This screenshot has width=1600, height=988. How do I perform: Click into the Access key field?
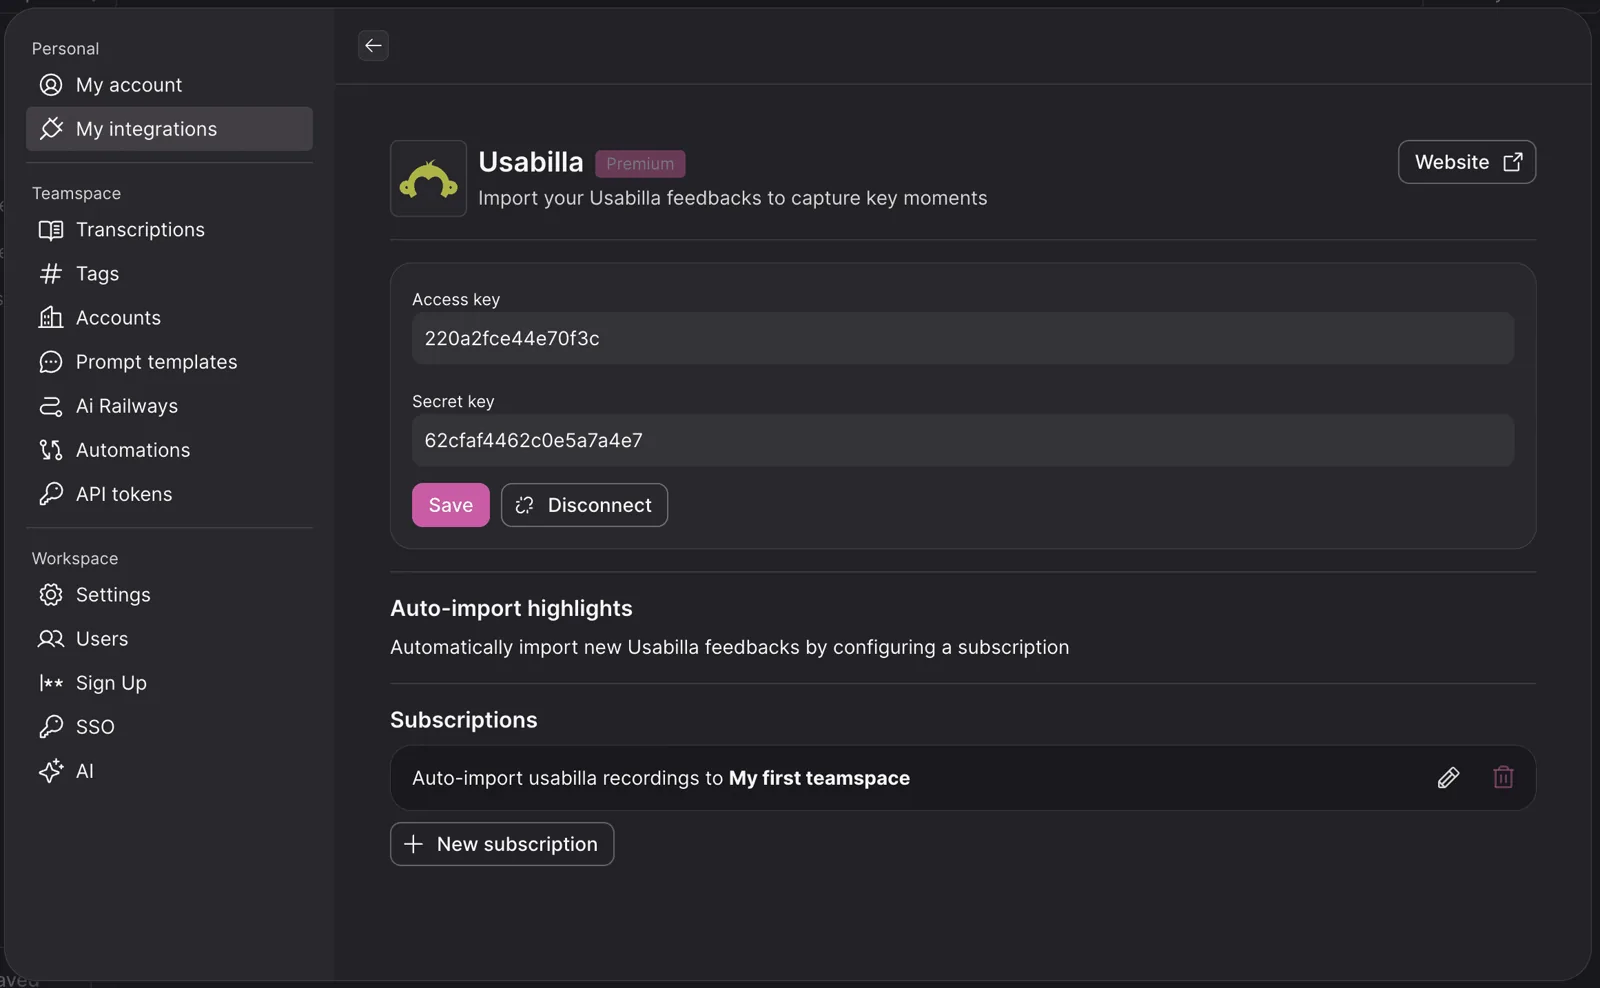(963, 338)
